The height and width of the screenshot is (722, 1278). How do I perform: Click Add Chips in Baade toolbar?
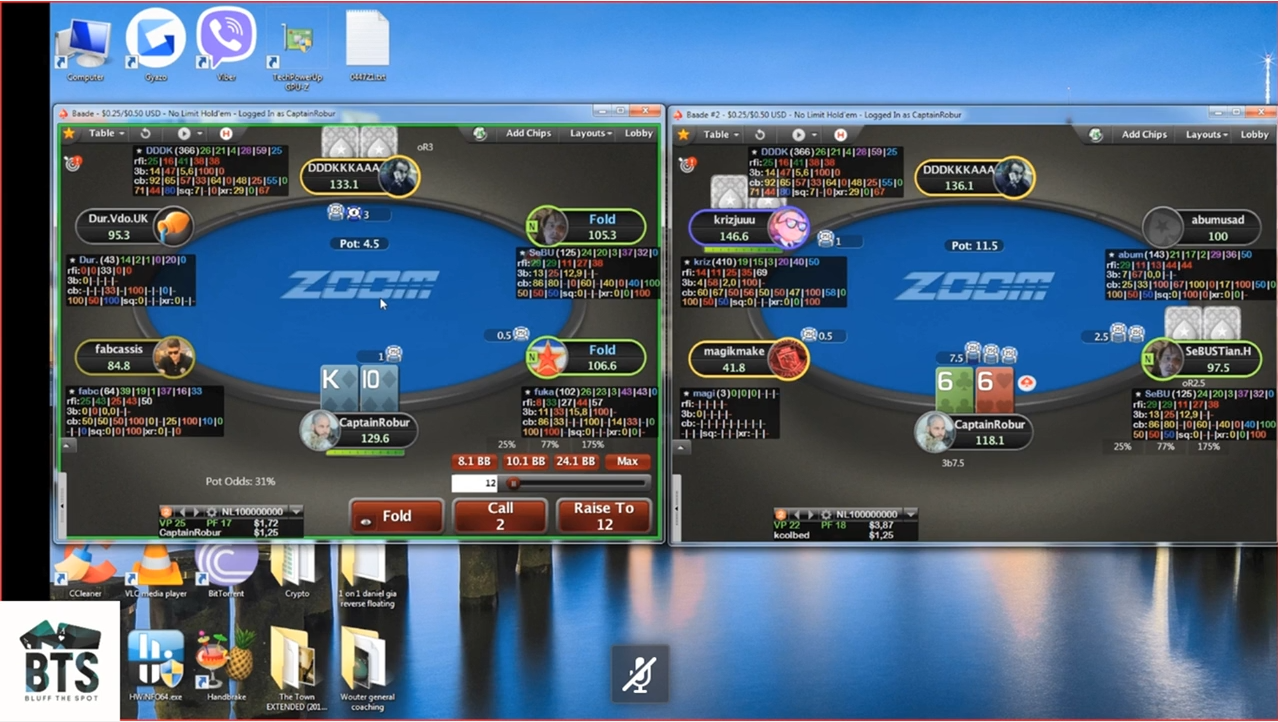coord(528,133)
